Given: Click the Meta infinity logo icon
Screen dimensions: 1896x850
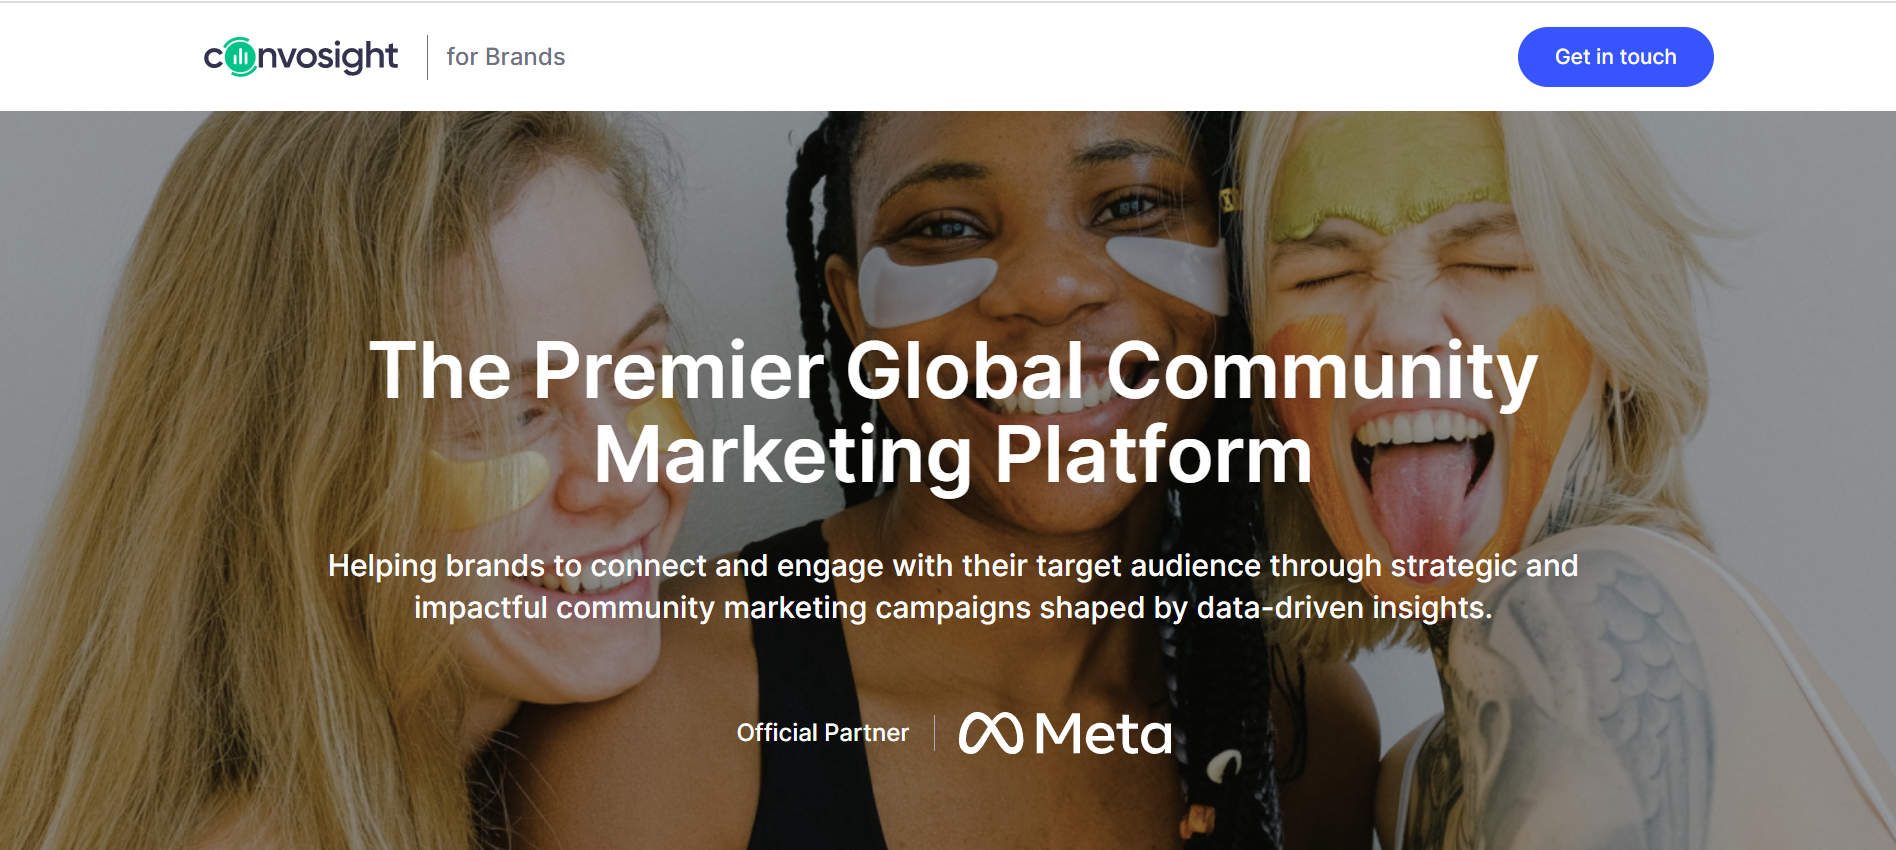Looking at the screenshot, I should (990, 733).
